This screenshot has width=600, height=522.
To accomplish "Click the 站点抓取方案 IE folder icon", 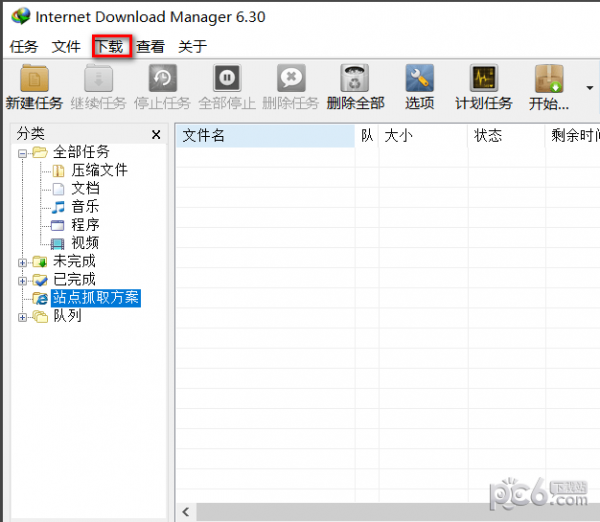I will (x=40, y=298).
